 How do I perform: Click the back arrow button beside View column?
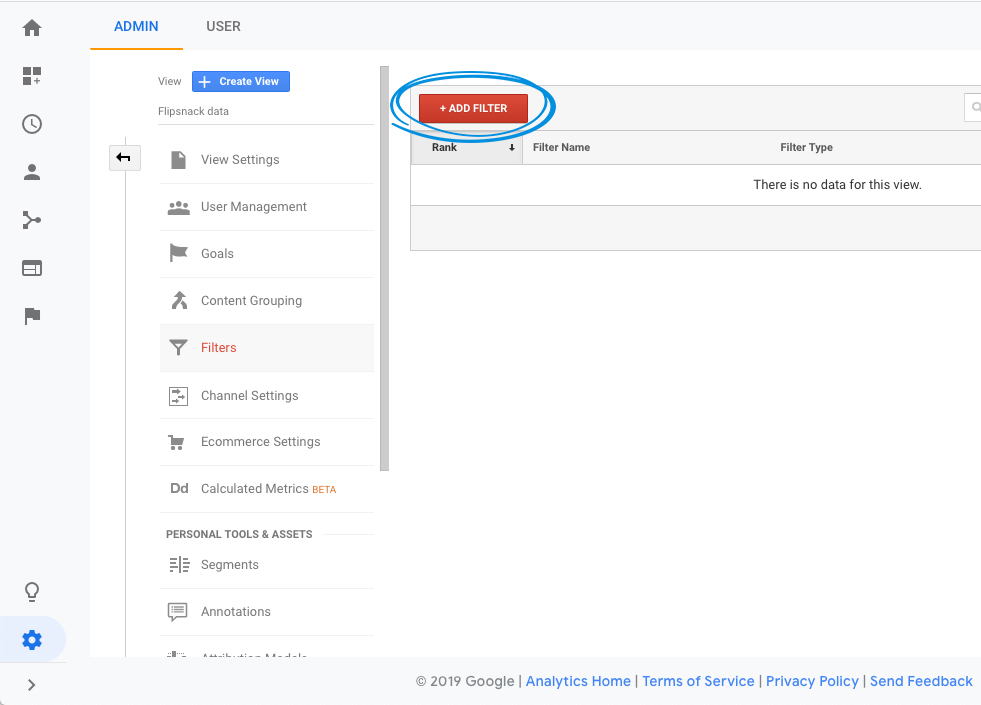125,158
